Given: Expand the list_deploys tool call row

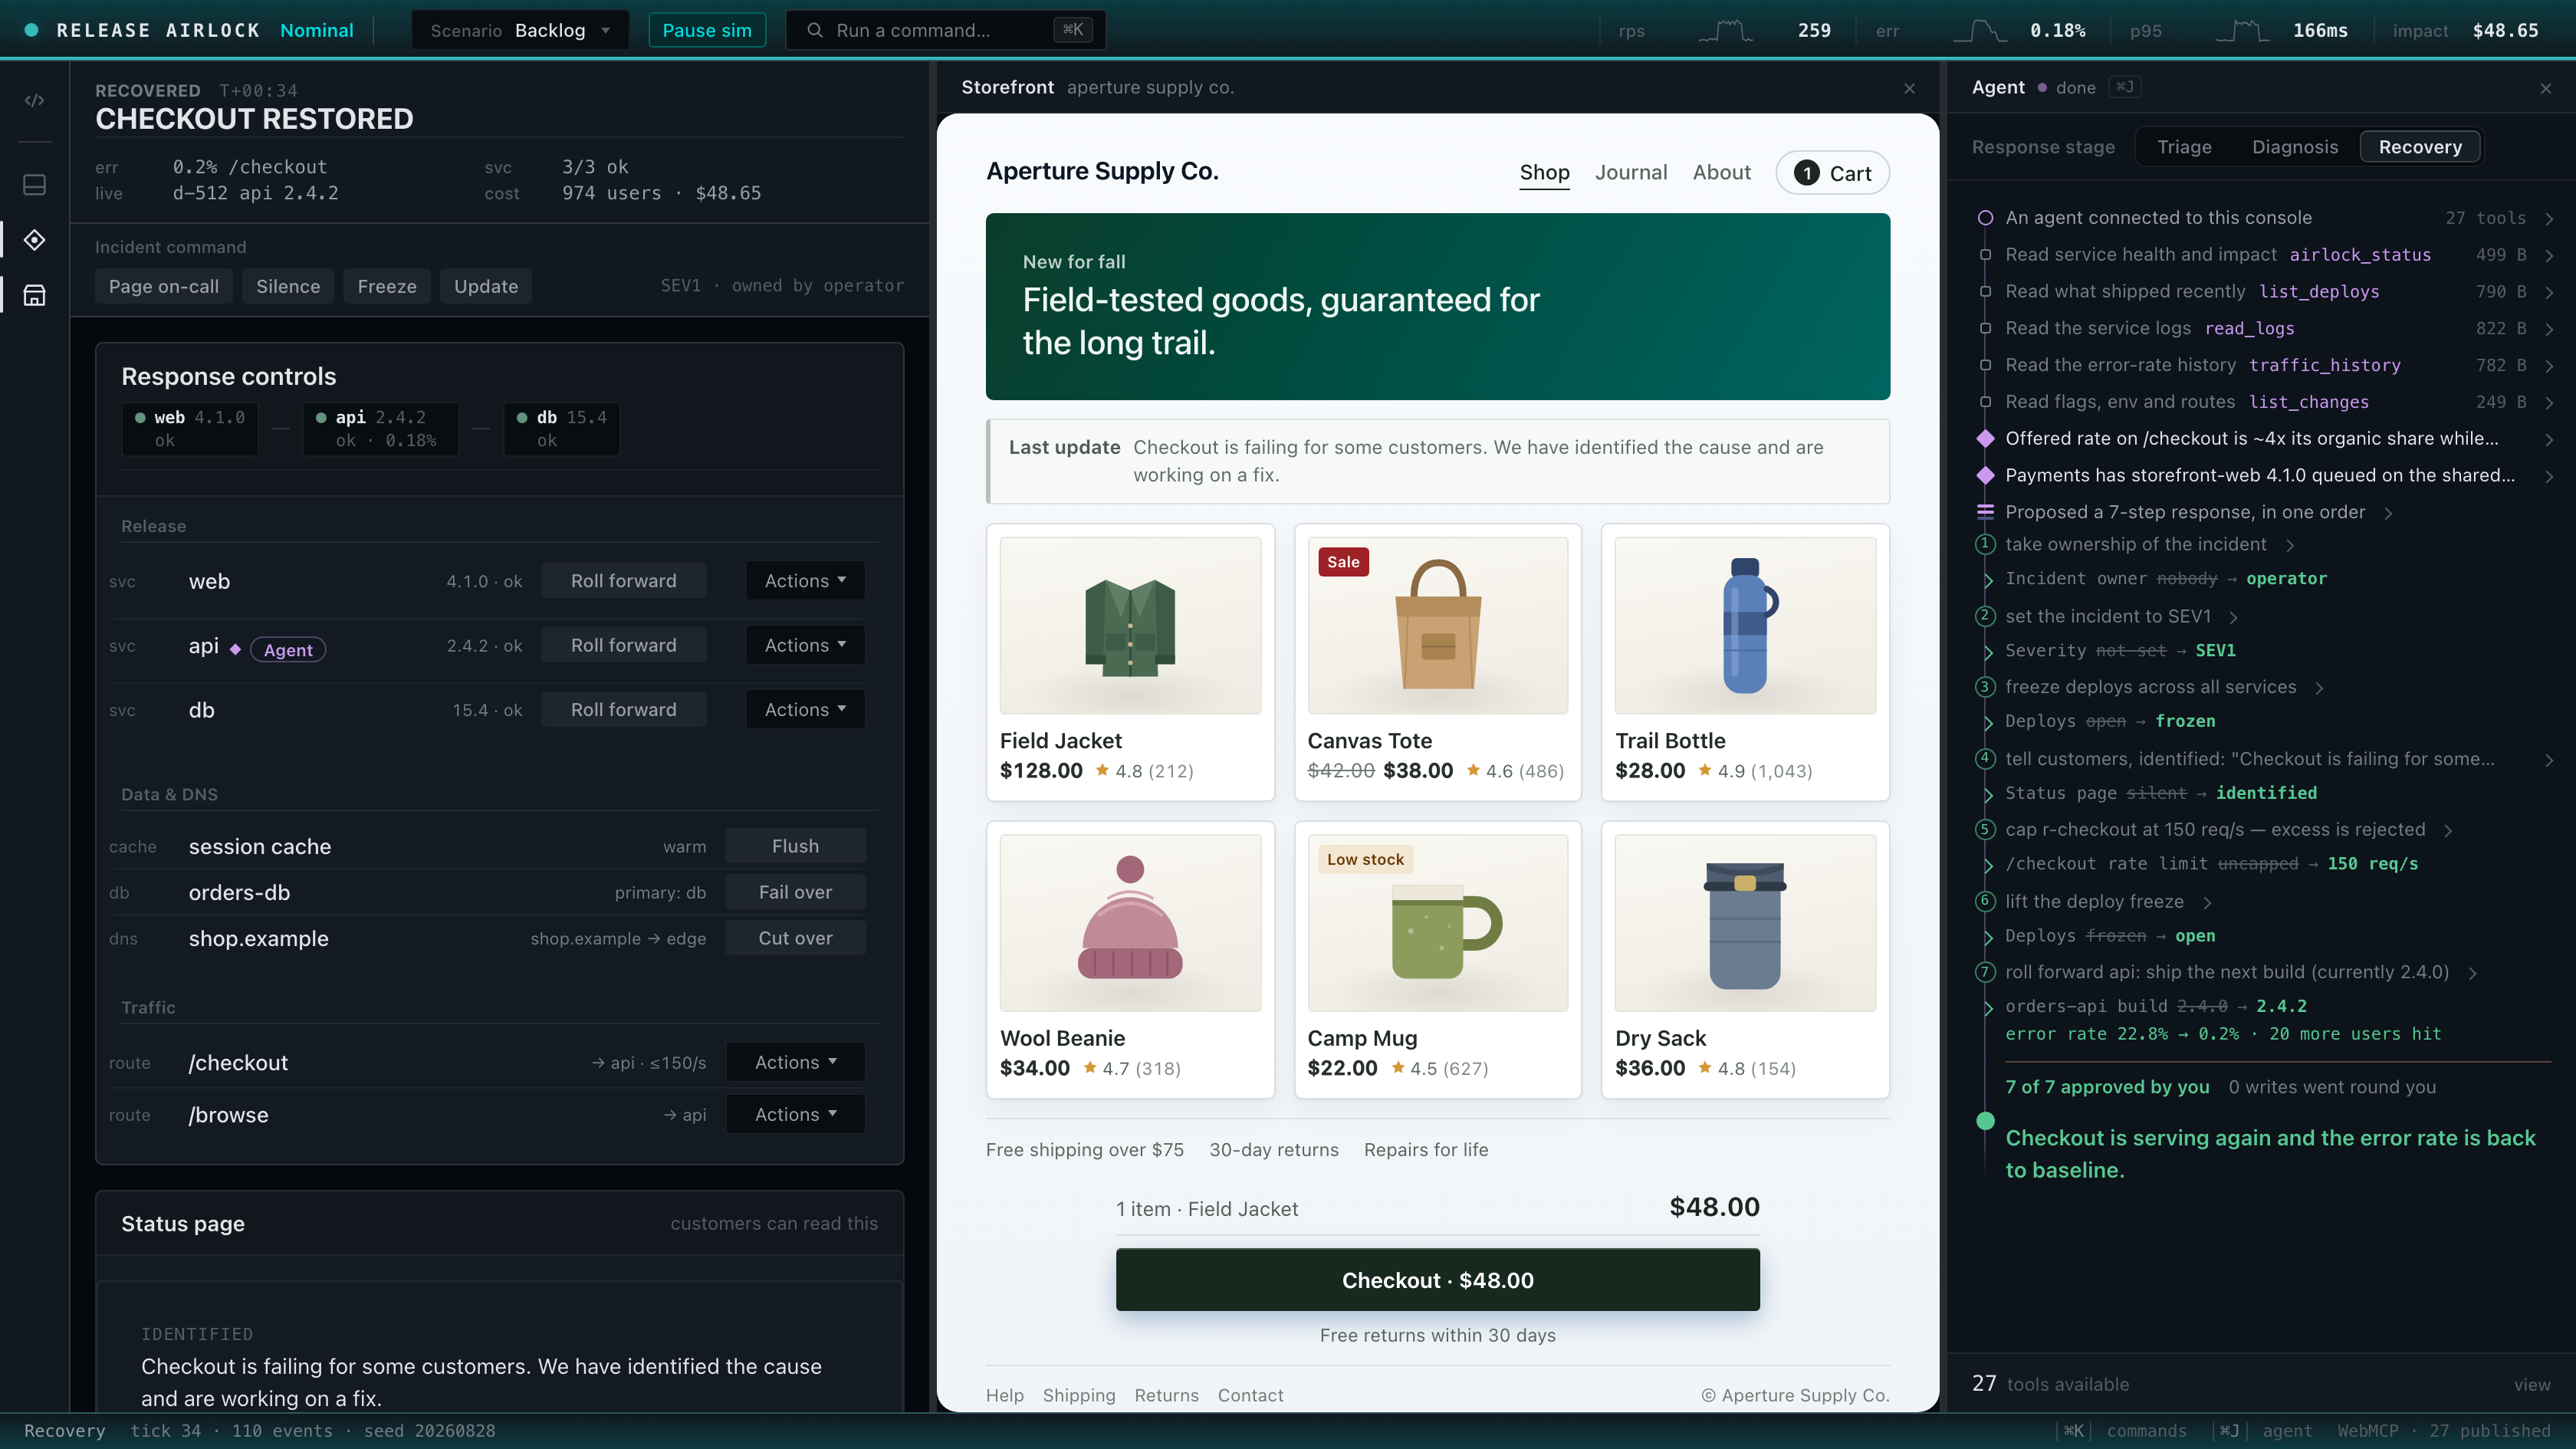Looking at the screenshot, I should (2265, 292).
